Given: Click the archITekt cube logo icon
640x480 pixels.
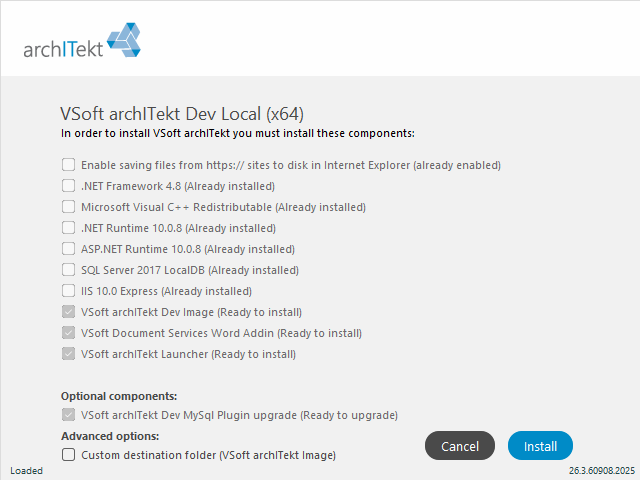Looking at the screenshot, I should tap(124, 40).
